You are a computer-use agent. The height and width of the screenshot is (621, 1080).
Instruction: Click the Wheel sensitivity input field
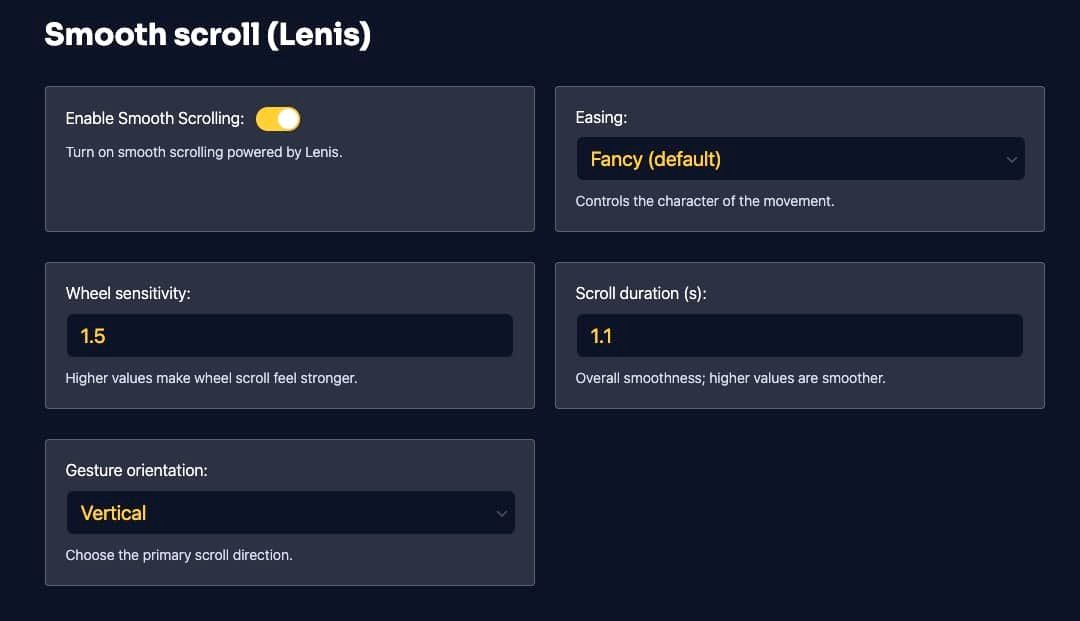click(289, 335)
